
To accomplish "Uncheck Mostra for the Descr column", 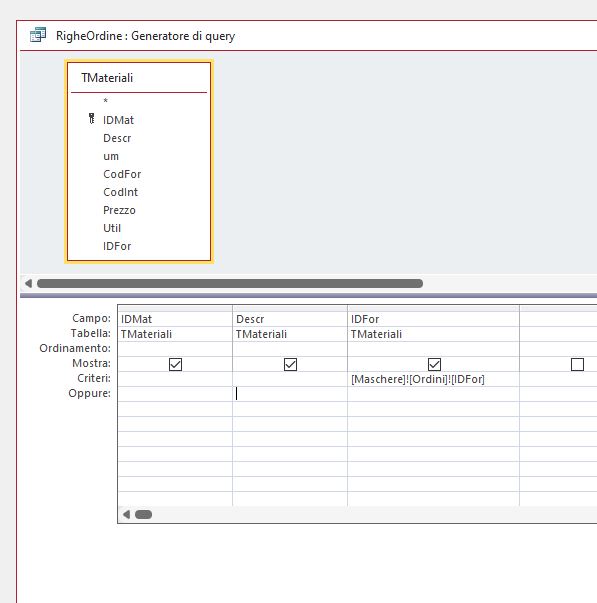I will (x=290, y=364).
